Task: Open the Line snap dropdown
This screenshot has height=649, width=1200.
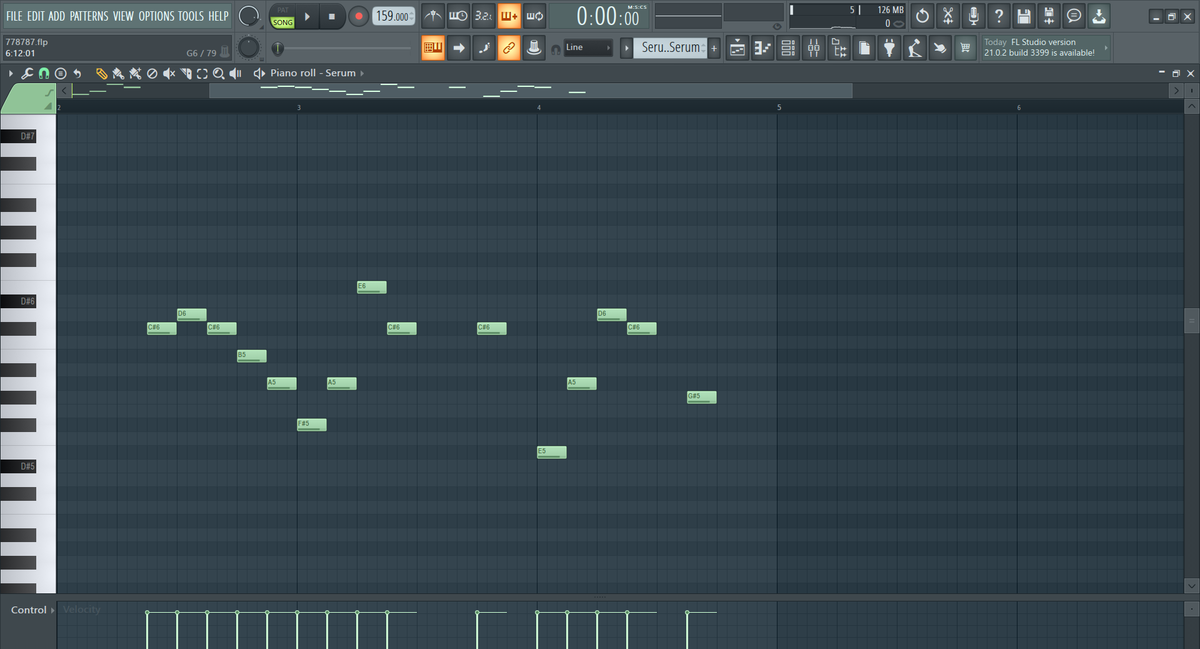Action: (x=588, y=47)
